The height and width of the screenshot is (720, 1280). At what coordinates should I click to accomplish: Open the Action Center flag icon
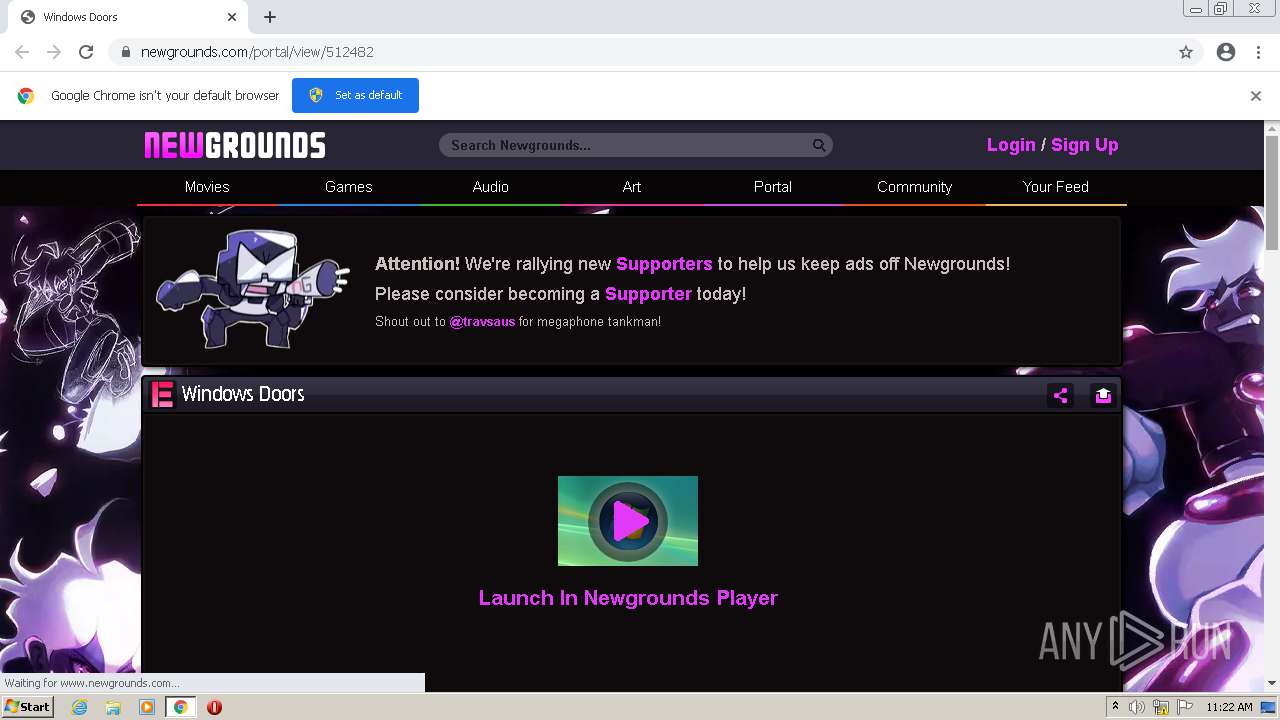pos(1185,707)
